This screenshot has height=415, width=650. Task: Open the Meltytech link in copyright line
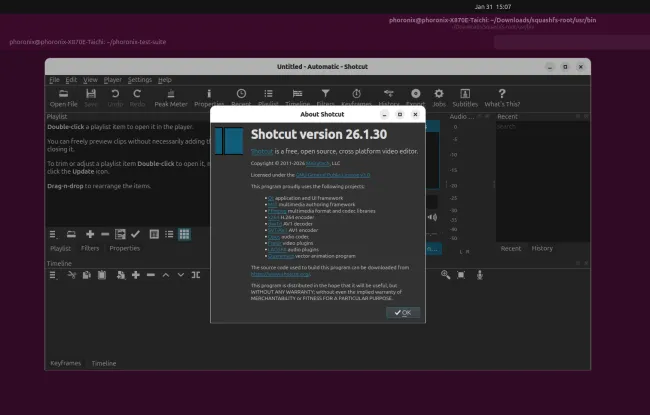tap(318, 163)
